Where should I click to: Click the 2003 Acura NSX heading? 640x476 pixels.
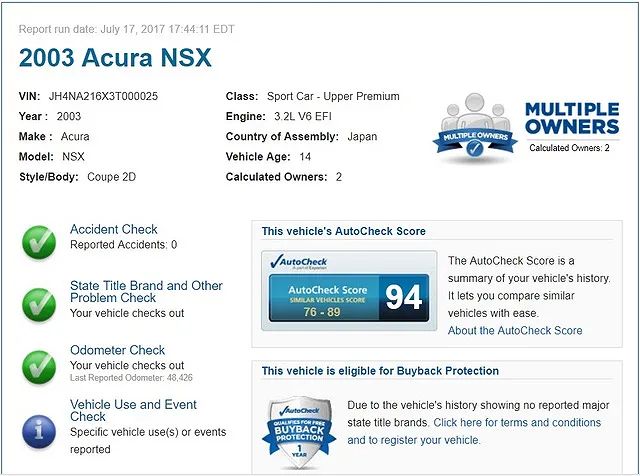[115, 57]
